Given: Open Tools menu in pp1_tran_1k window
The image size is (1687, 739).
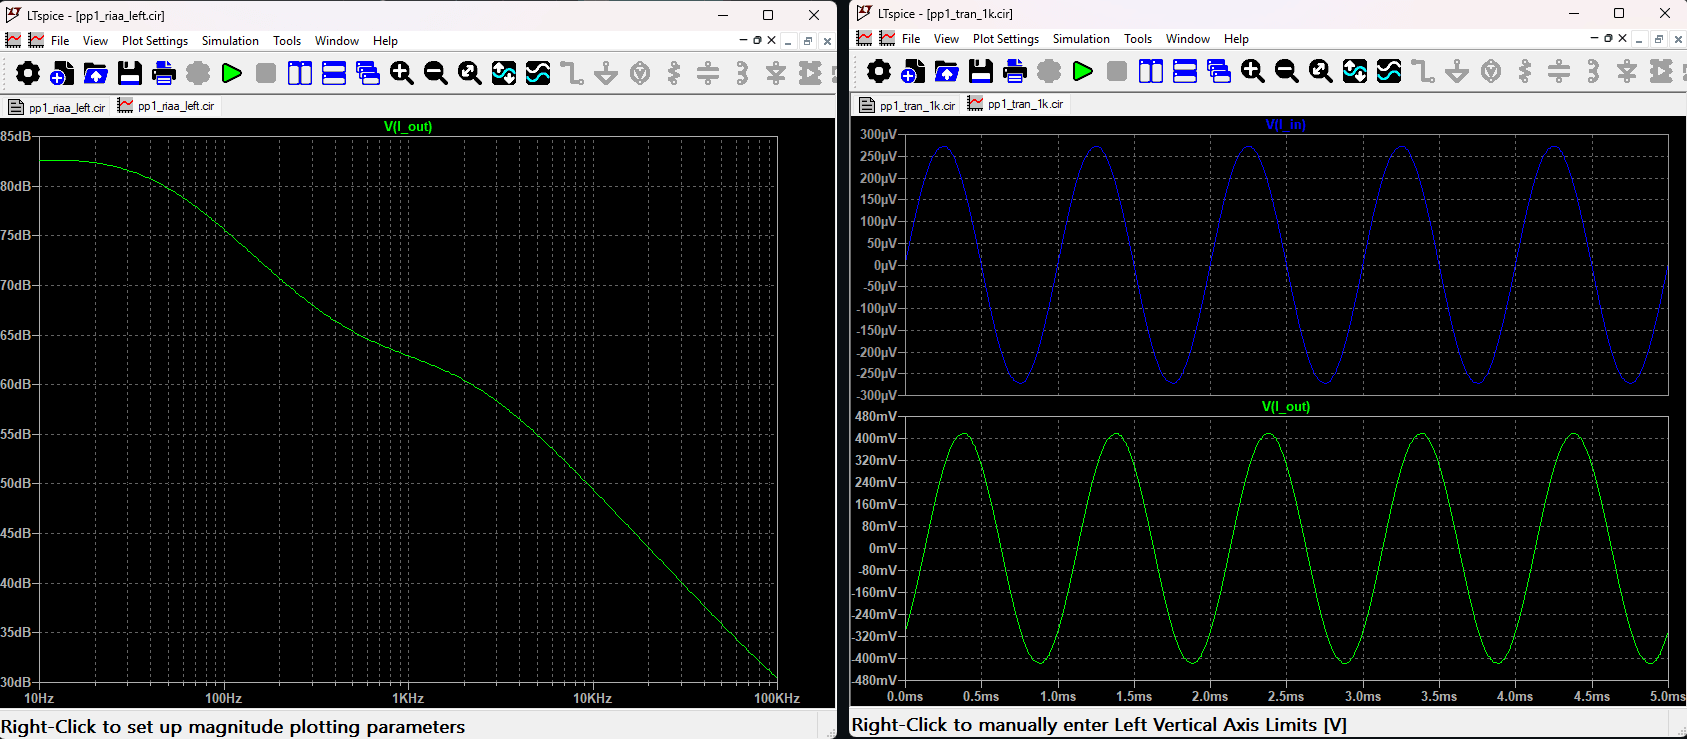Looking at the screenshot, I should tap(1138, 39).
